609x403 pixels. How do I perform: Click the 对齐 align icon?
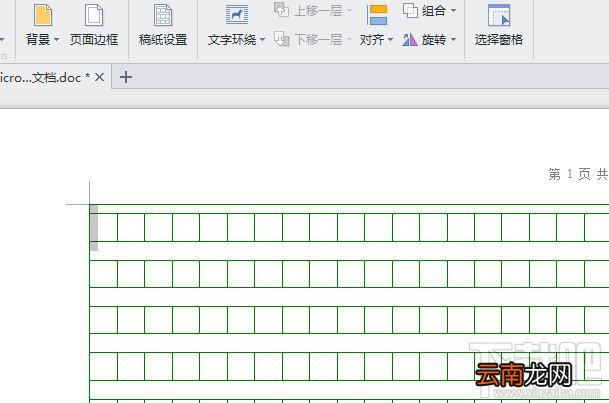coord(377,15)
